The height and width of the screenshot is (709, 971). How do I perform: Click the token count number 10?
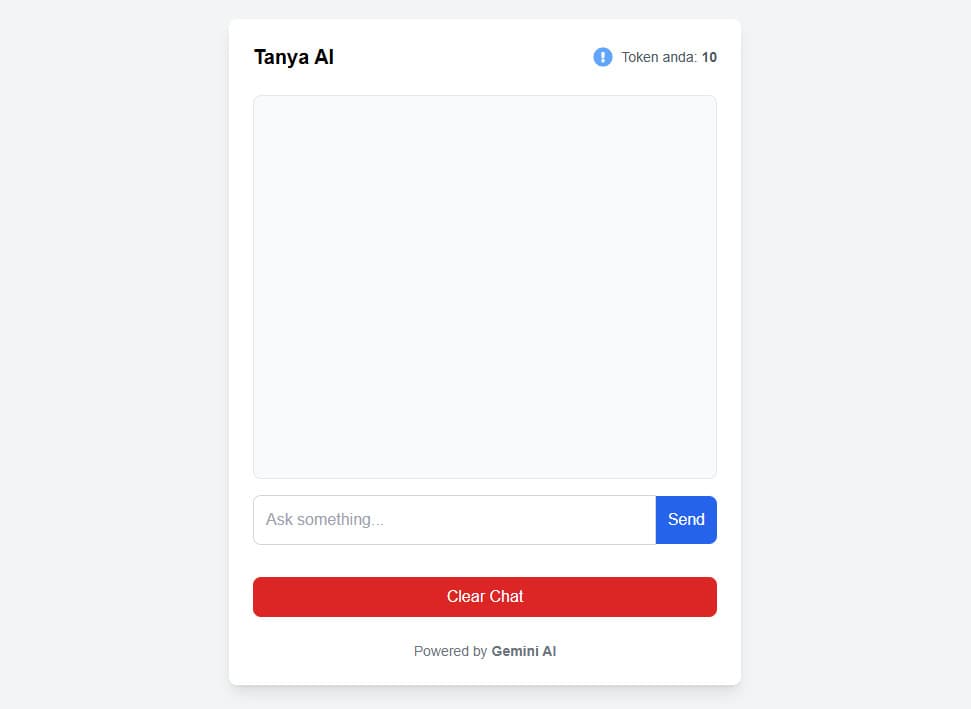coord(709,57)
